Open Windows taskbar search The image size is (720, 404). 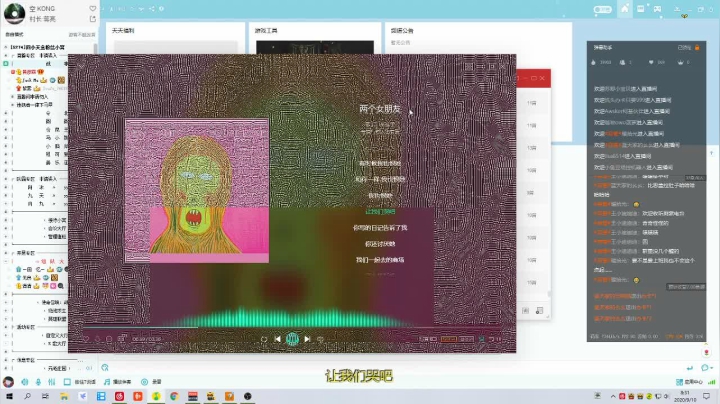[x=27, y=396]
